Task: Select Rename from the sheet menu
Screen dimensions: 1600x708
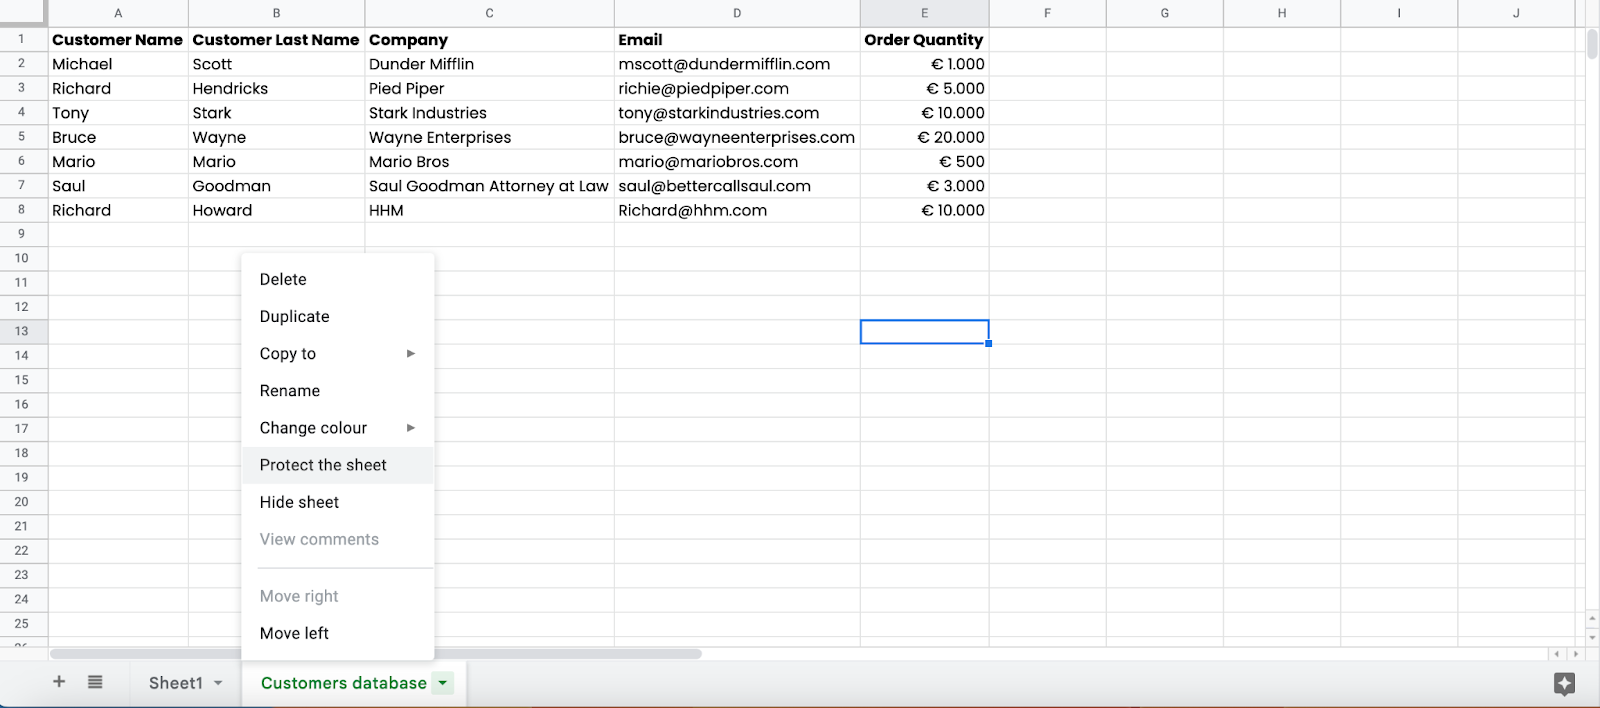Action: coord(338,391)
